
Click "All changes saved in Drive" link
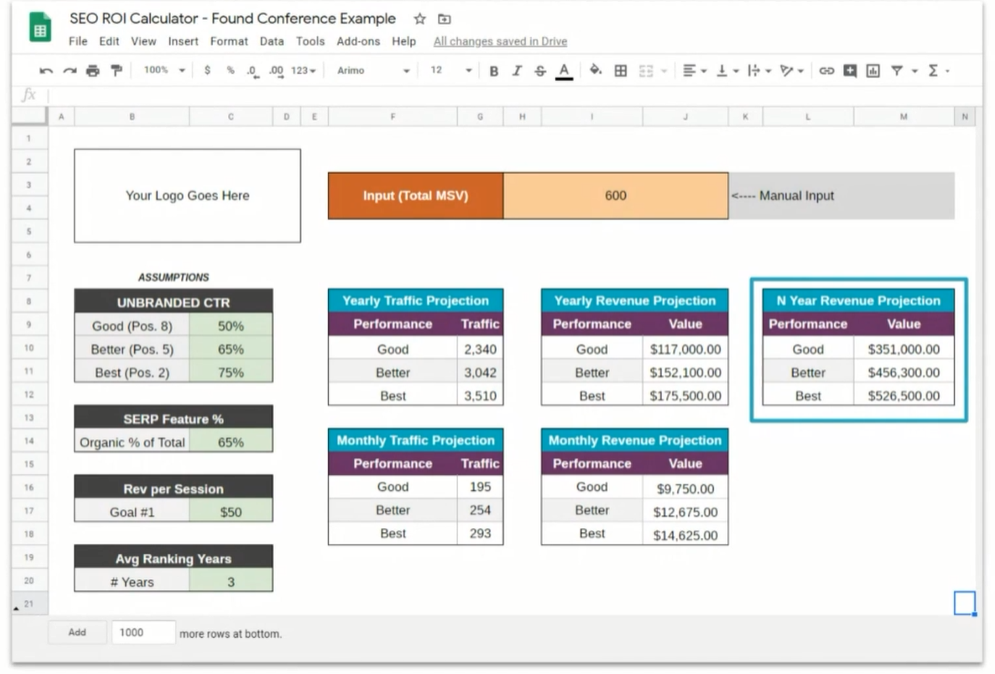(x=500, y=41)
